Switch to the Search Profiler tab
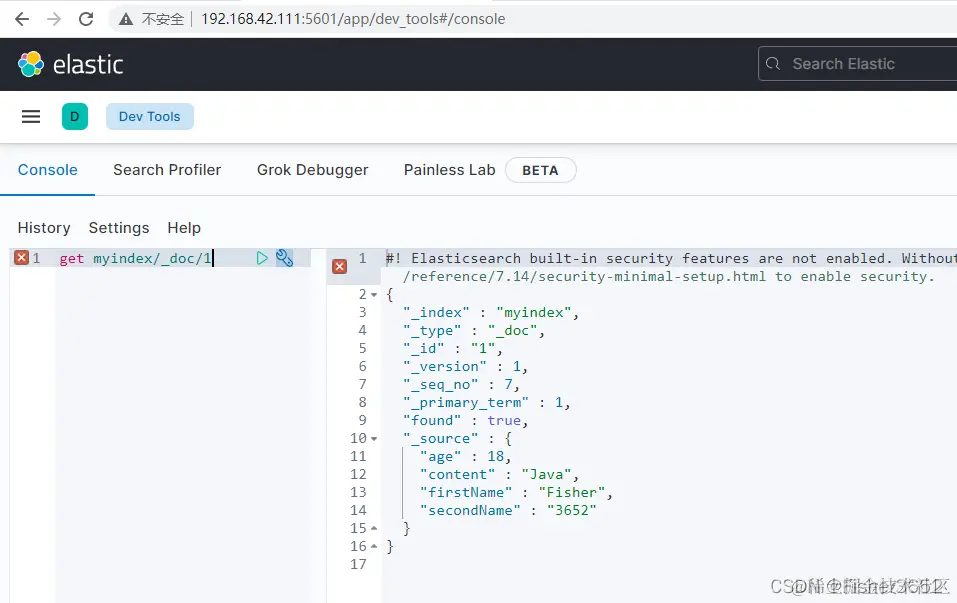 (167, 170)
